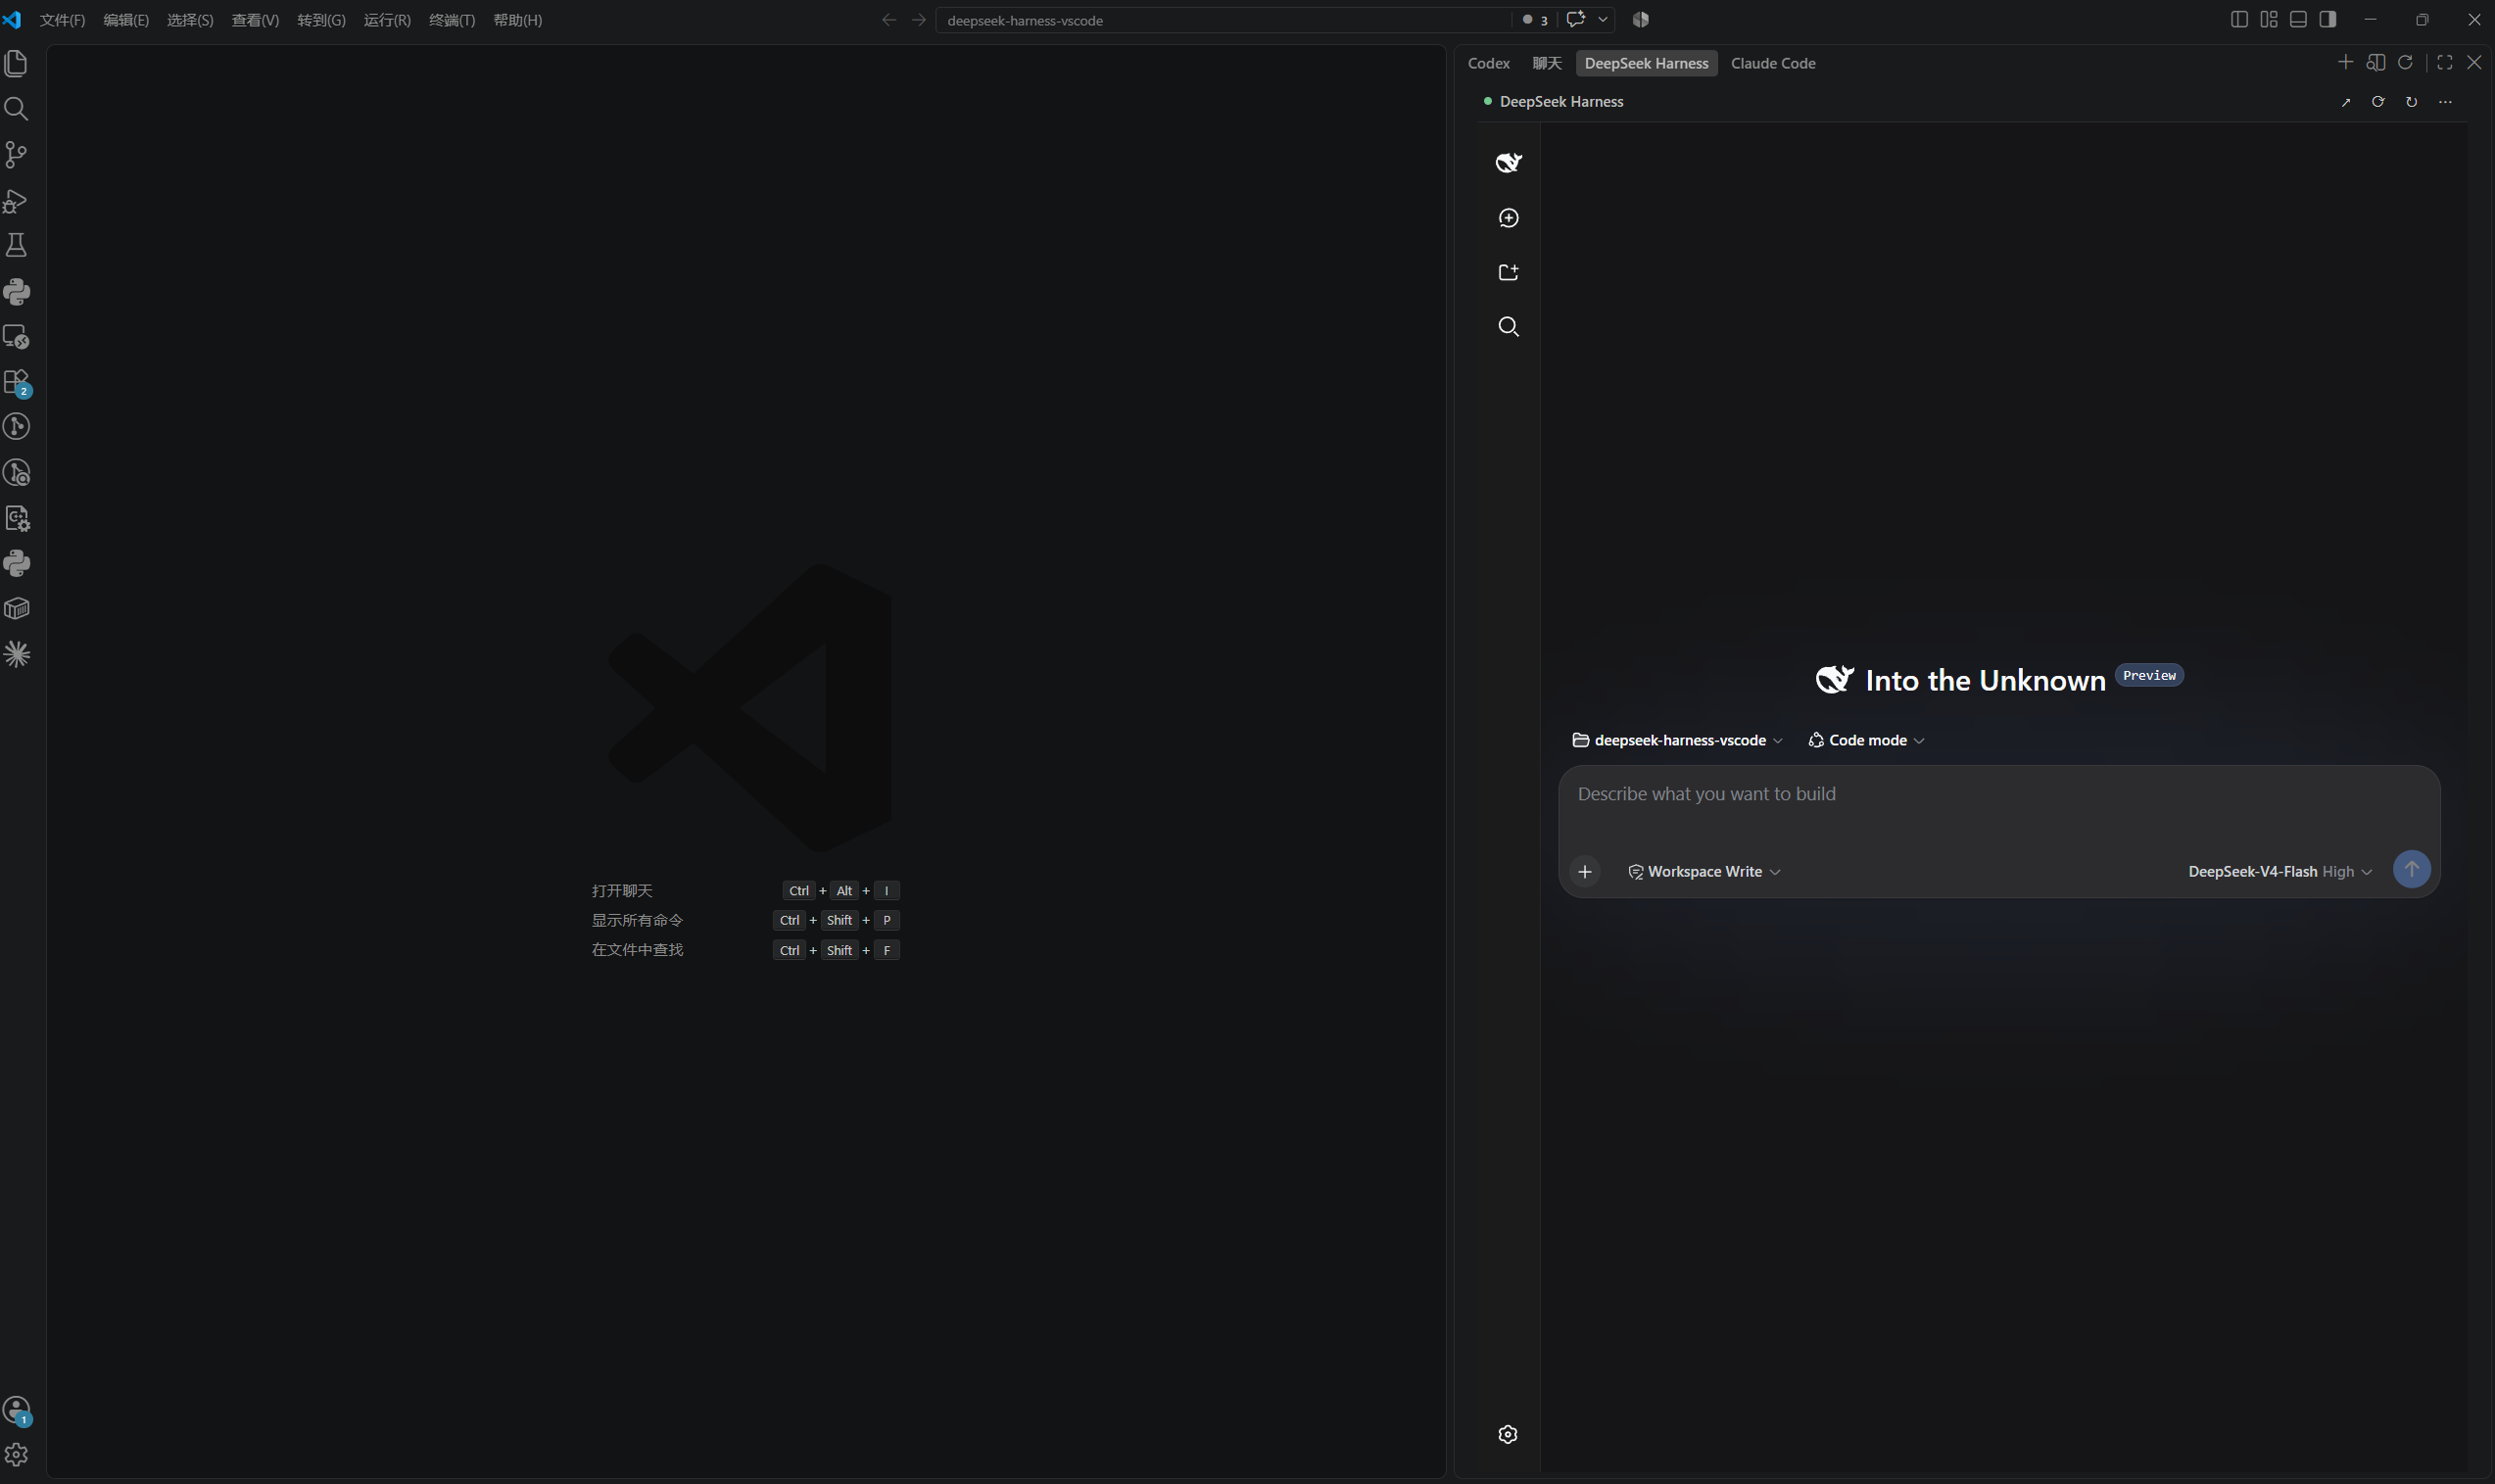Screen dimensions: 2495x1484
Task: Click the faceted sphere icon in title bar
Action: click(1640, 19)
